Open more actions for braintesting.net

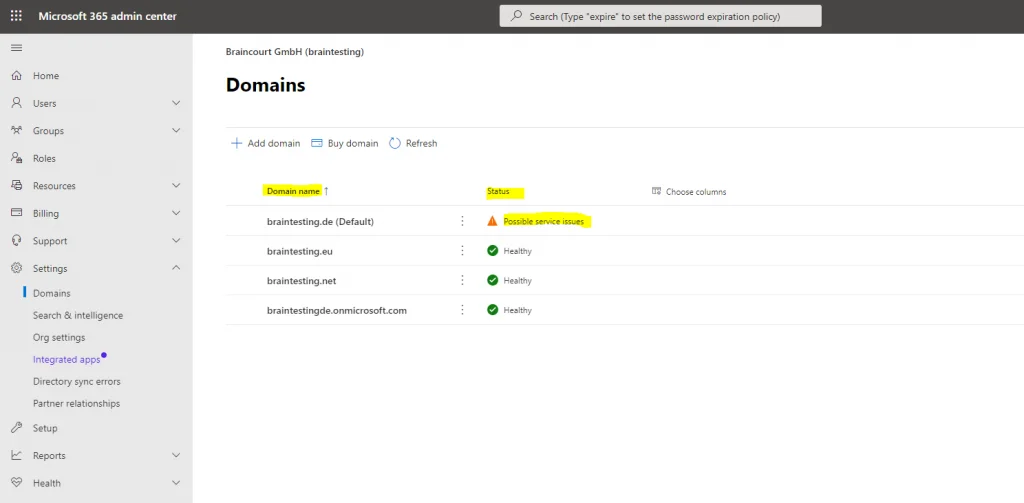point(462,280)
